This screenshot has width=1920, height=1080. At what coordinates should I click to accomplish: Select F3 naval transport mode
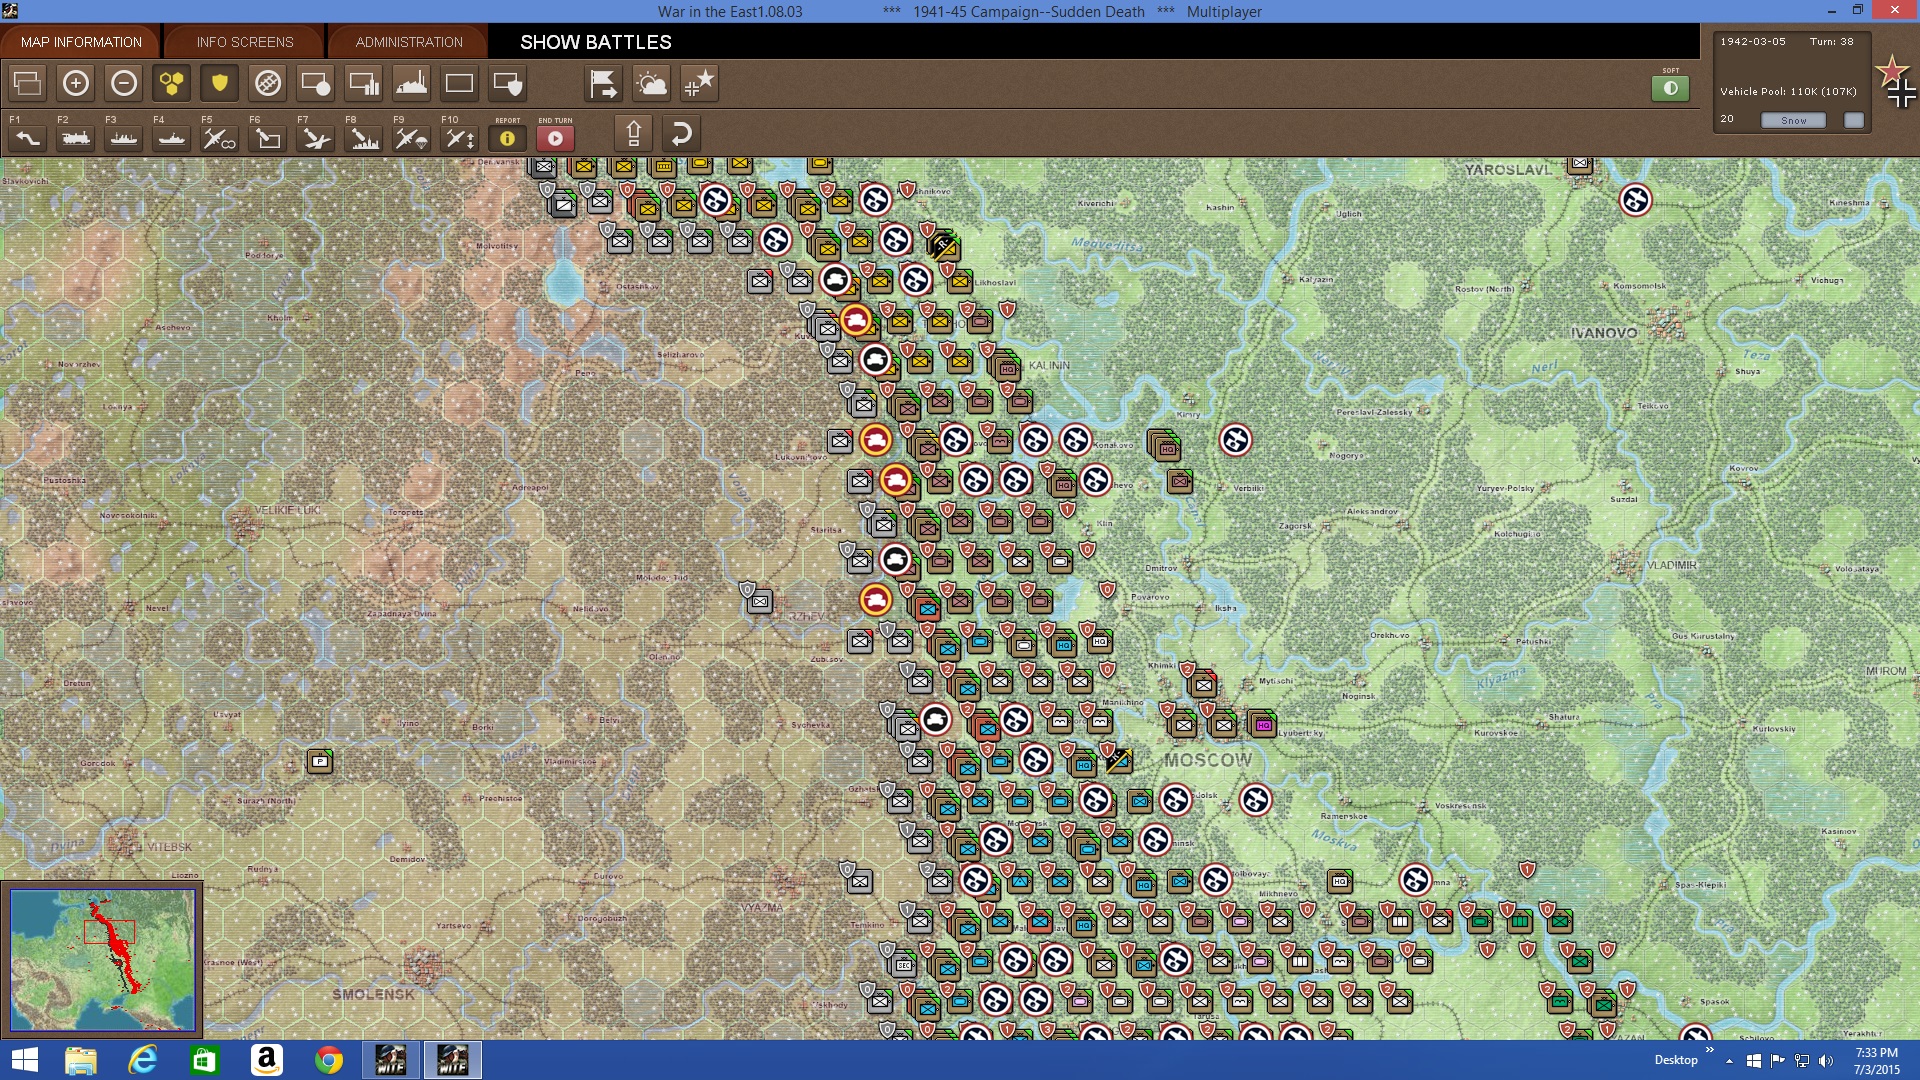124,138
